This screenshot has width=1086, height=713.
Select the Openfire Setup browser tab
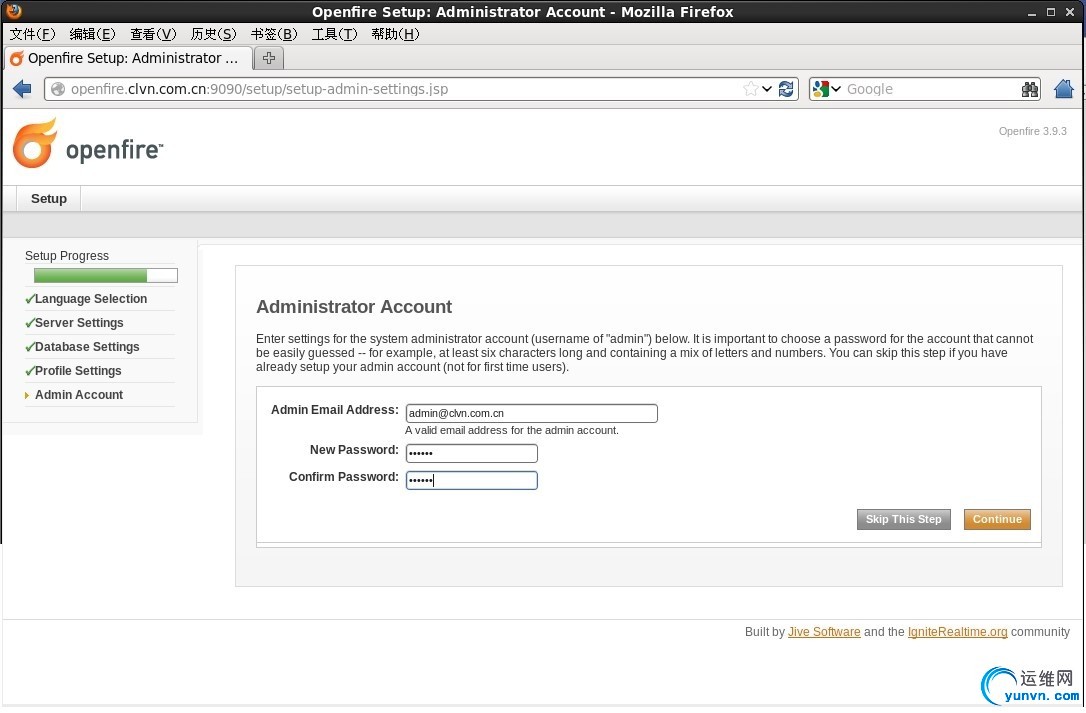(129, 58)
